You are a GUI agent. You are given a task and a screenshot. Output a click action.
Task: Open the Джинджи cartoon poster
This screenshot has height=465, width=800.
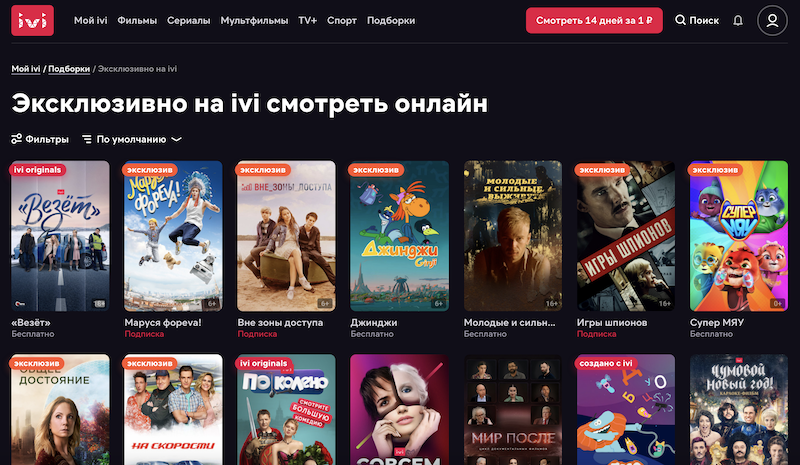click(399, 236)
